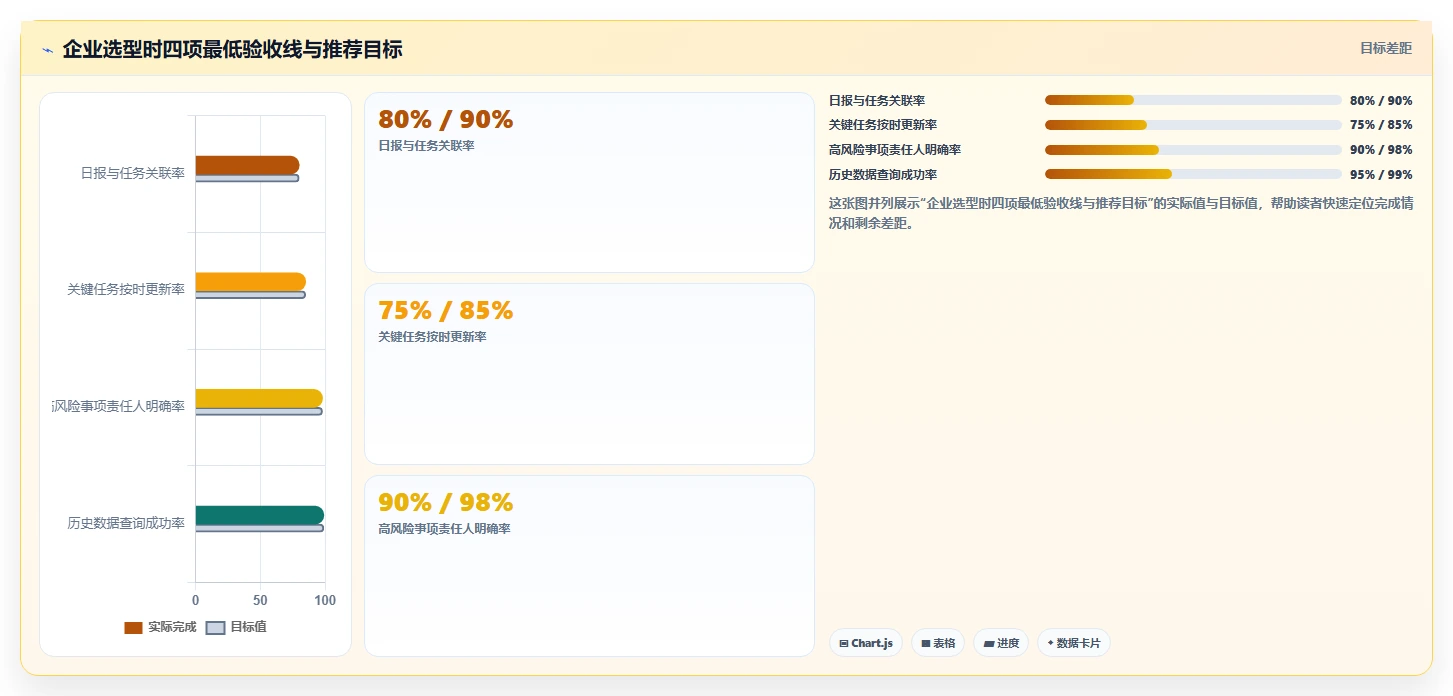Select the 进度 tag chip
The width and height of the screenshot is (1453, 696).
pyautogui.click(x=1001, y=643)
